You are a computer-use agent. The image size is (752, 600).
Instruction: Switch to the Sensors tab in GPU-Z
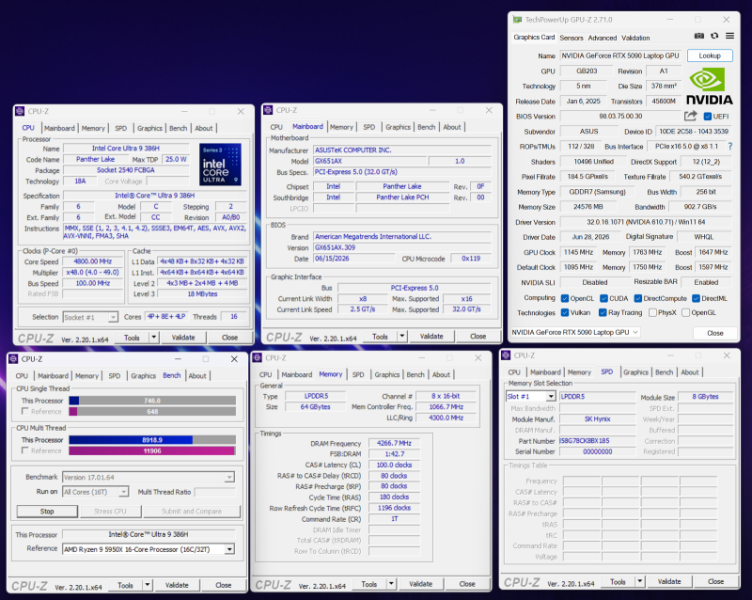point(571,38)
